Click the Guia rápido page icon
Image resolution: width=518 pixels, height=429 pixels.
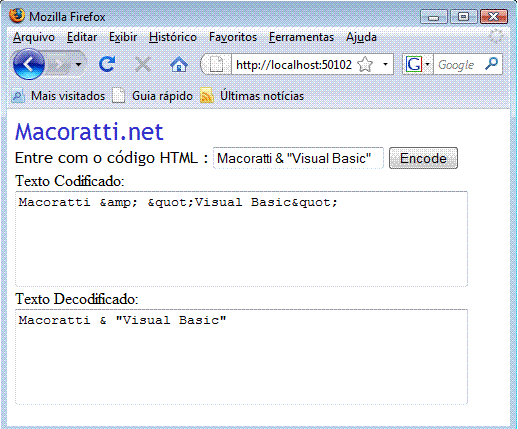click(118, 96)
